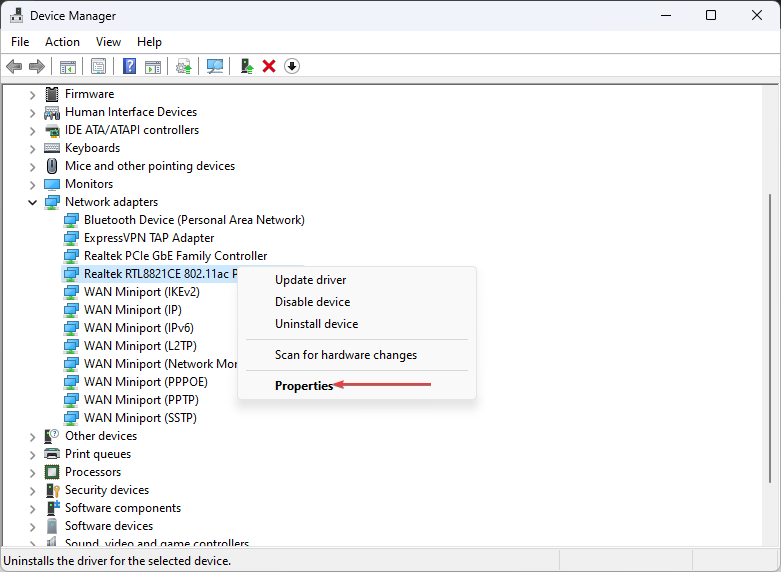Click the black down-arrow disable device icon
This screenshot has width=781, height=572.
292,66
